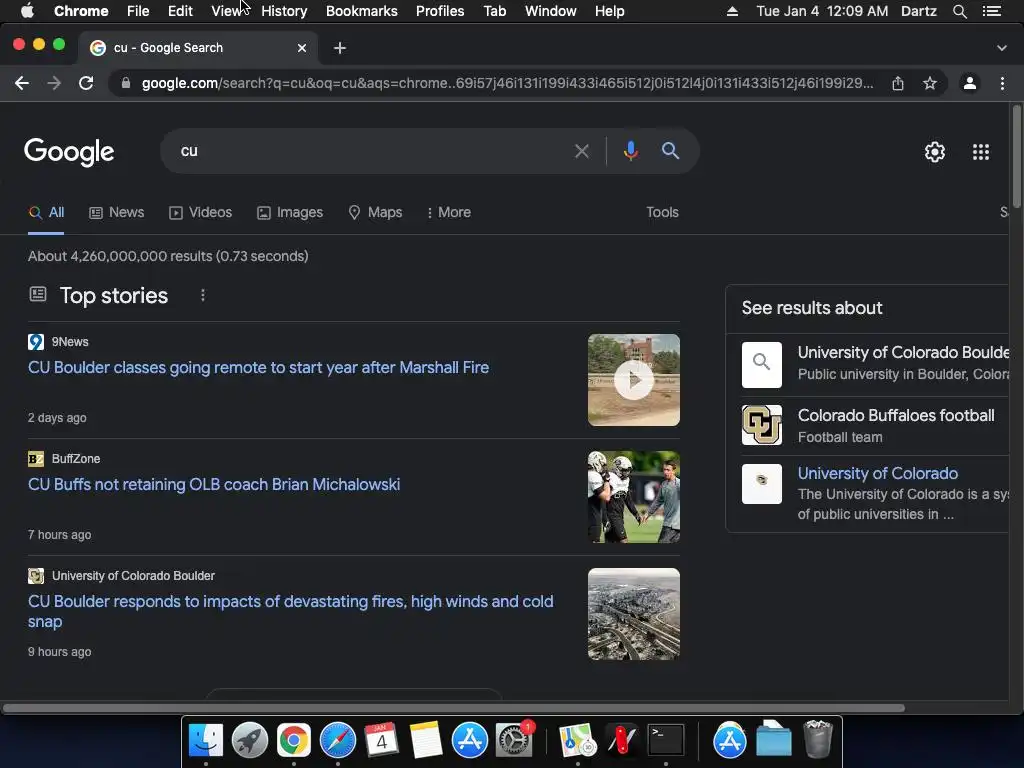Select Colorado Buffaloes football result
The image size is (1024, 768).
(x=875, y=425)
